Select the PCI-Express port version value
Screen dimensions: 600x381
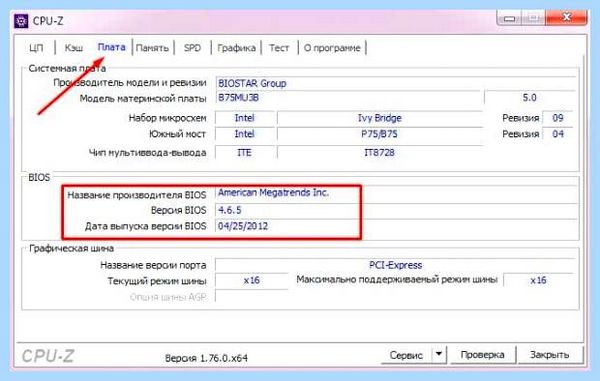[395, 265]
